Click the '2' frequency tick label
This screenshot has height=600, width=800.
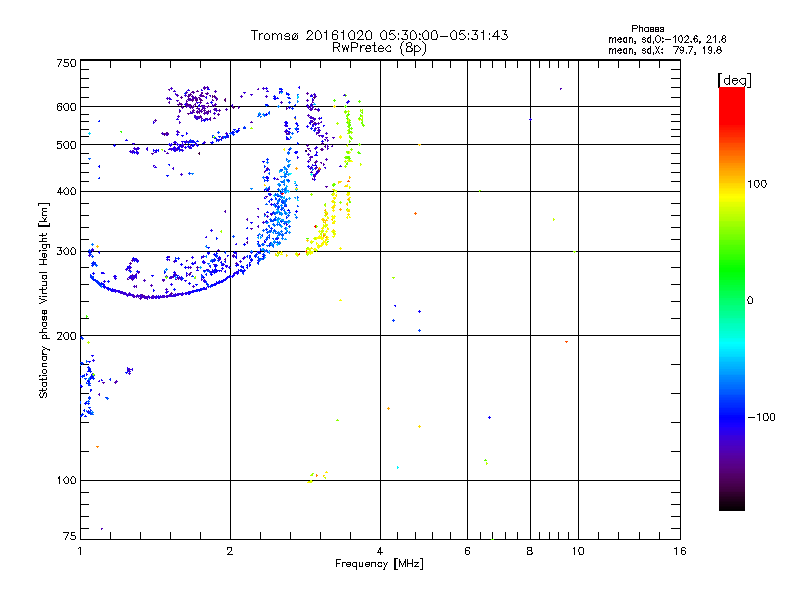coord(230,551)
